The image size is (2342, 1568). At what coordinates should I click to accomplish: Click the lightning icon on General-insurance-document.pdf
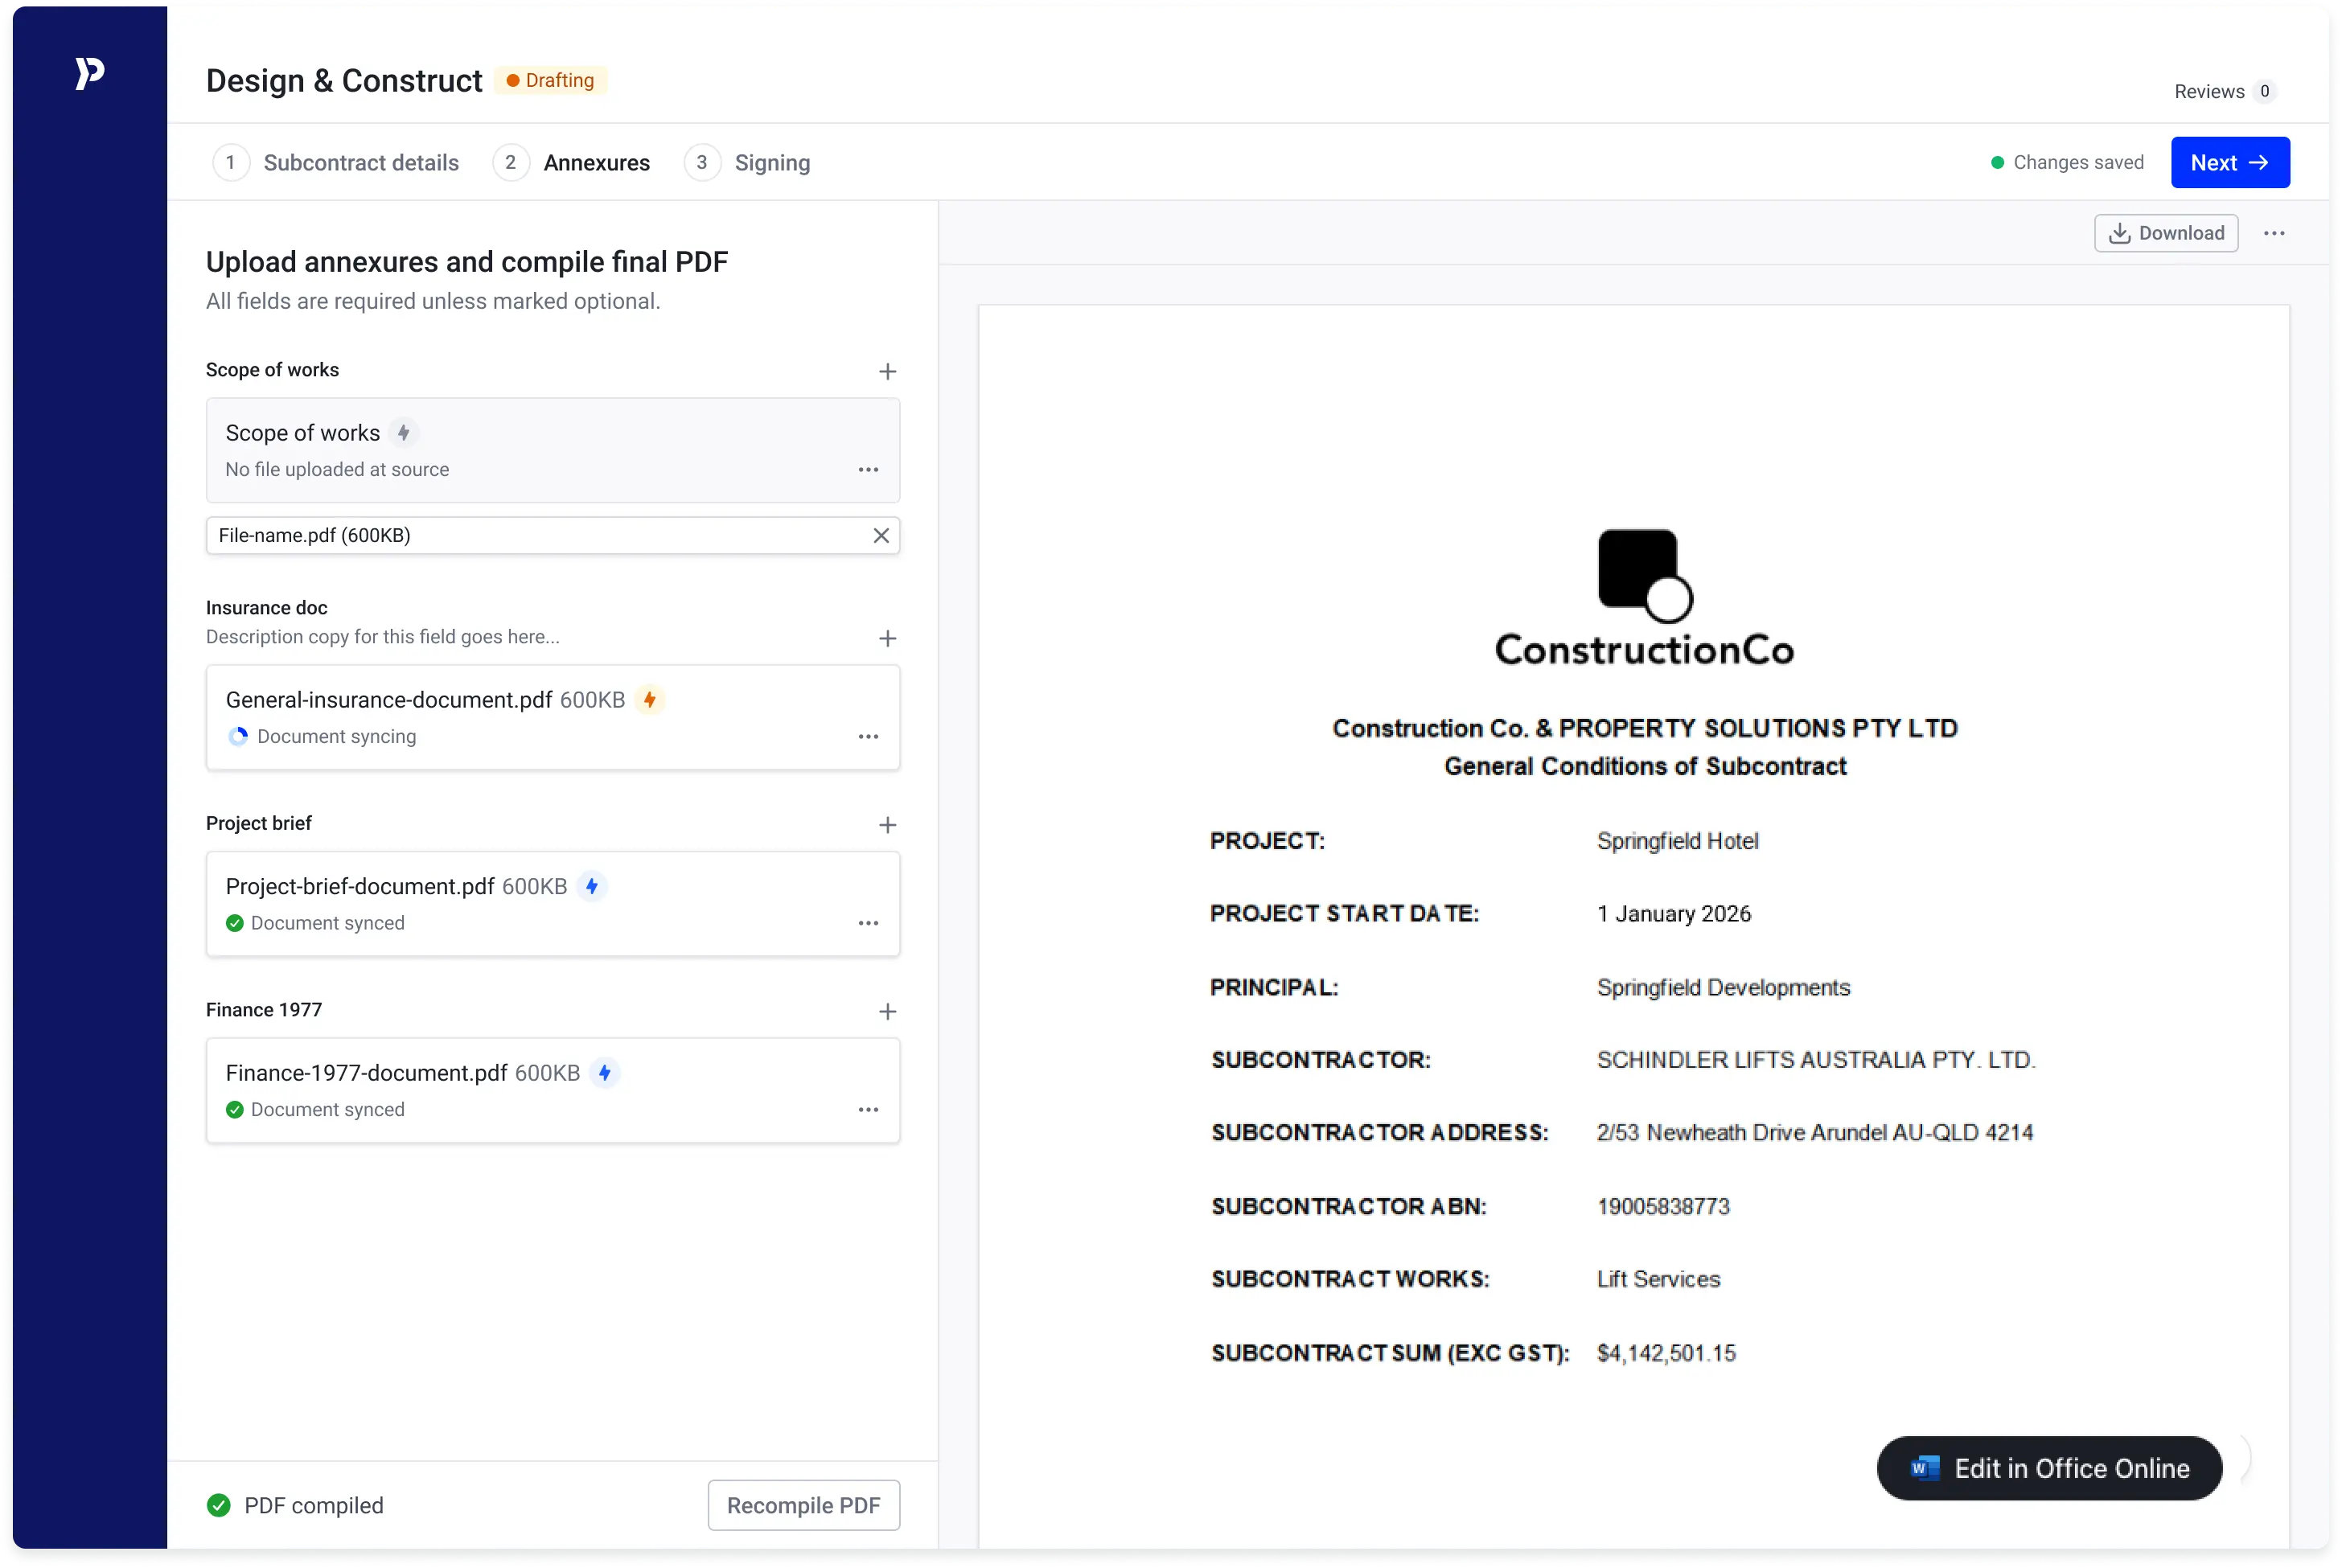pyautogui.click(x=650, y=700)
